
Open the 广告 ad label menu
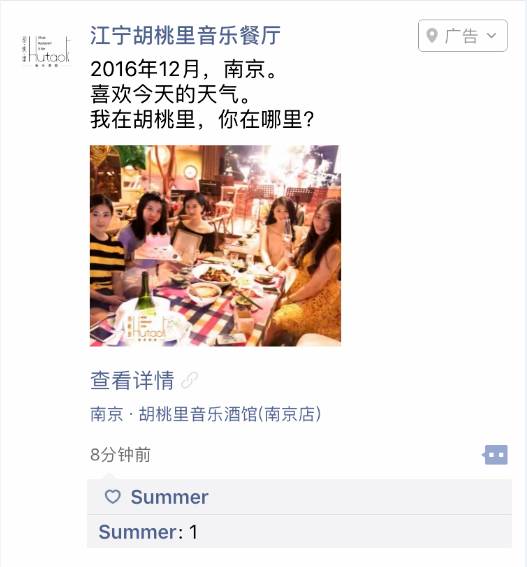click(x=463, y=35)
